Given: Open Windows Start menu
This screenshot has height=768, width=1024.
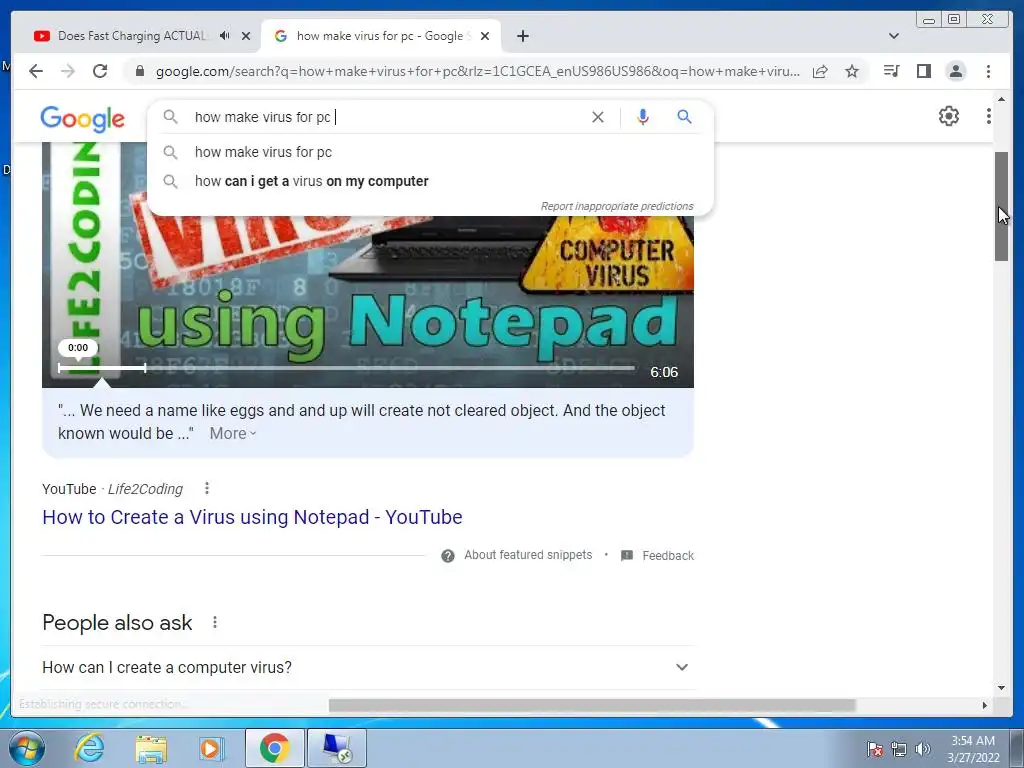Looking at the screenshot, I should (x=27, y=748).
